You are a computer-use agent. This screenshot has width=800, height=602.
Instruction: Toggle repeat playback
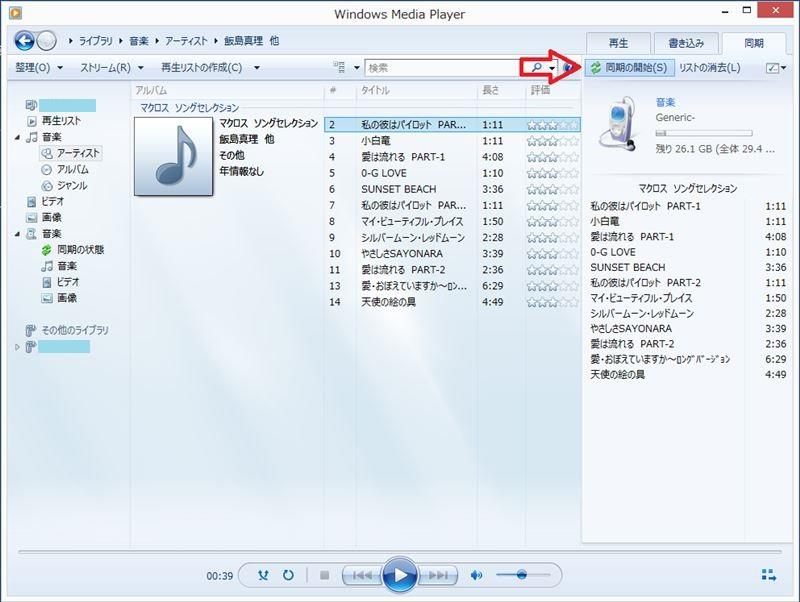[288, 575]
